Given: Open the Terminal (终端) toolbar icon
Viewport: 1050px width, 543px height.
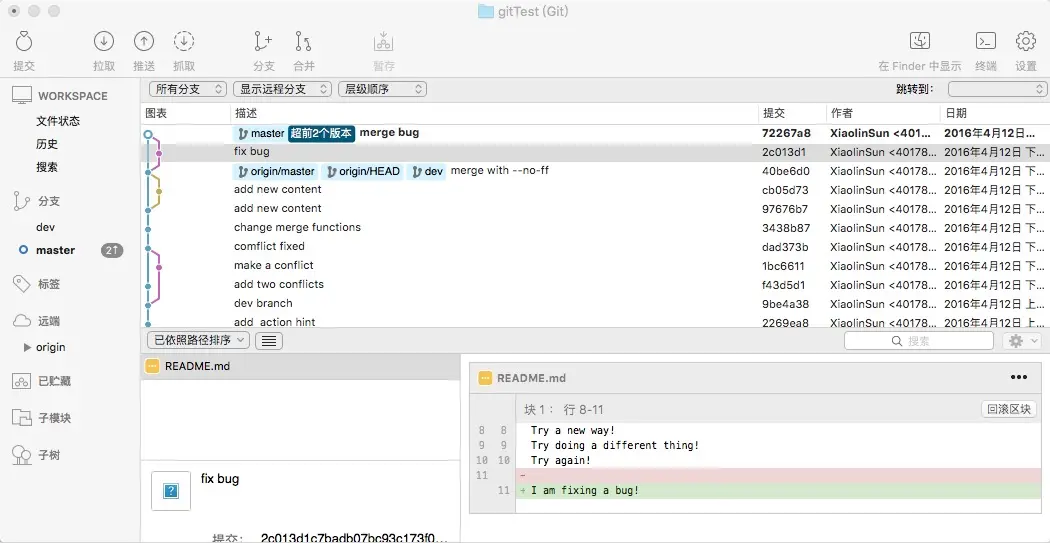Looking at the screenshot, I should pos(986,41).
